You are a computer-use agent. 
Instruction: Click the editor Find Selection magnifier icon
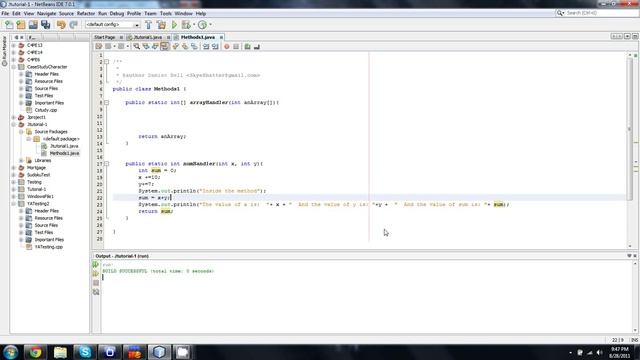coord(136,47)
